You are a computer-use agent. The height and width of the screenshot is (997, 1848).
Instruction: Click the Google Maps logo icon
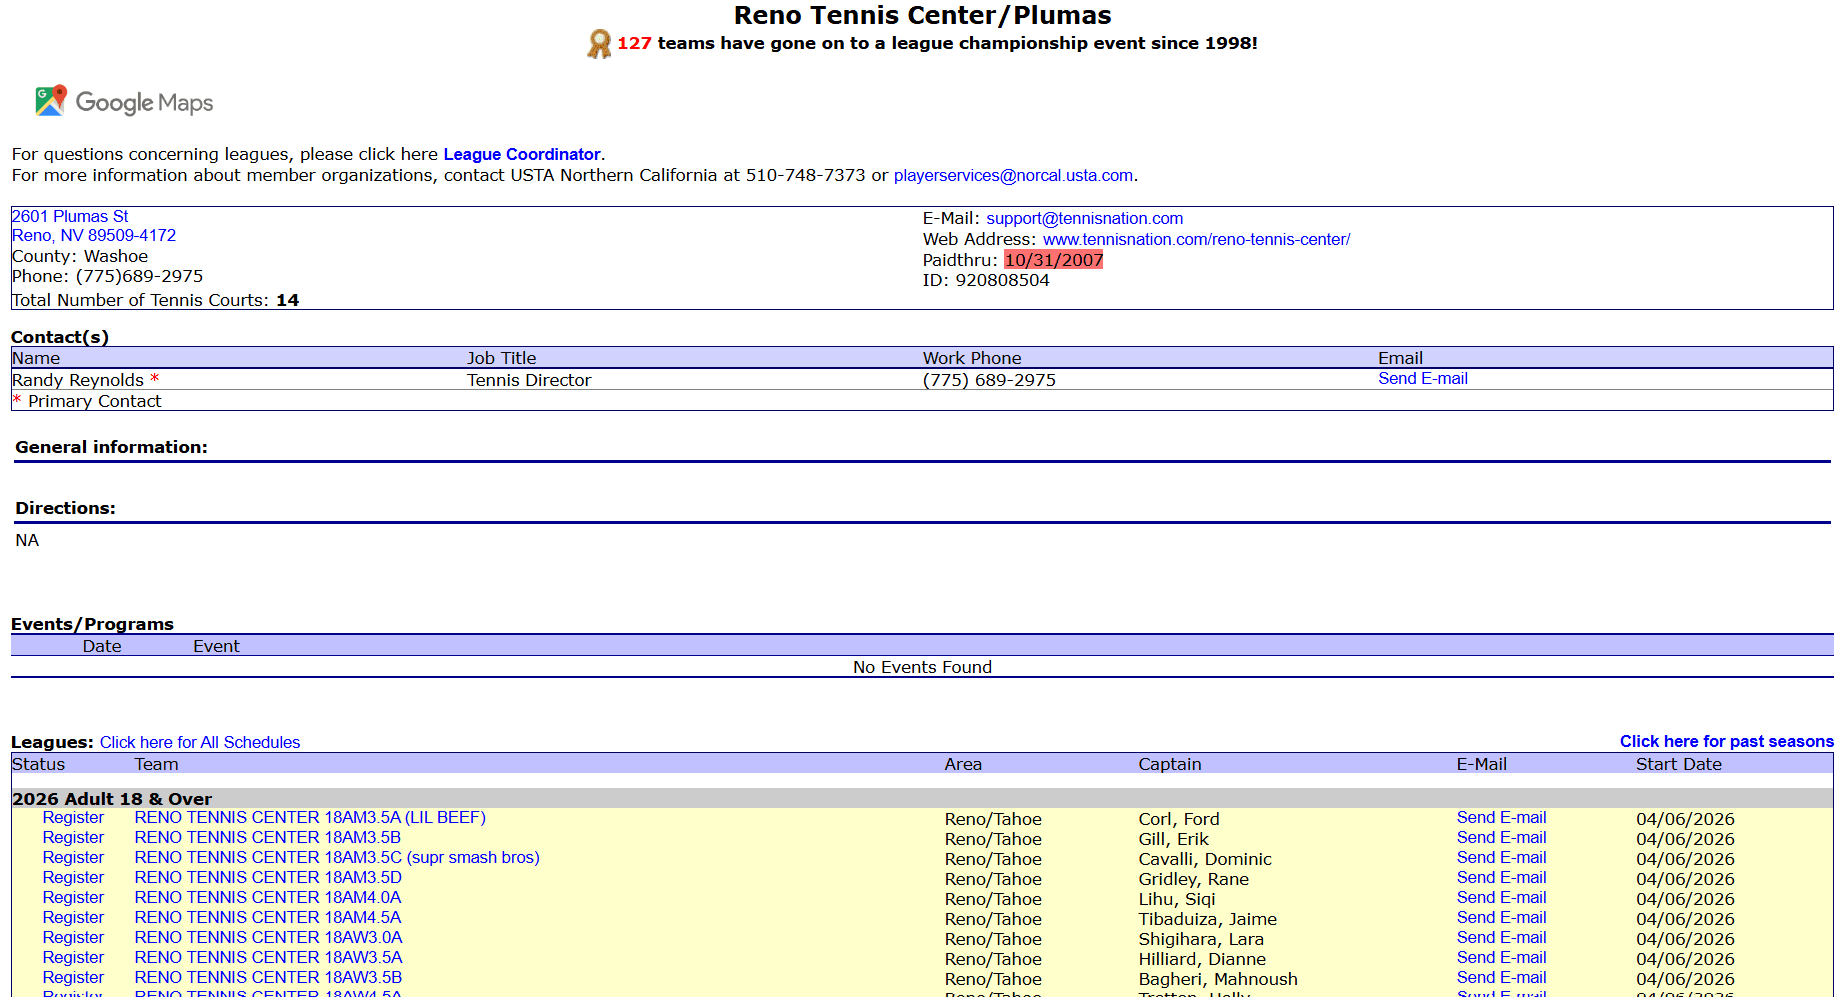pos(51,101)
